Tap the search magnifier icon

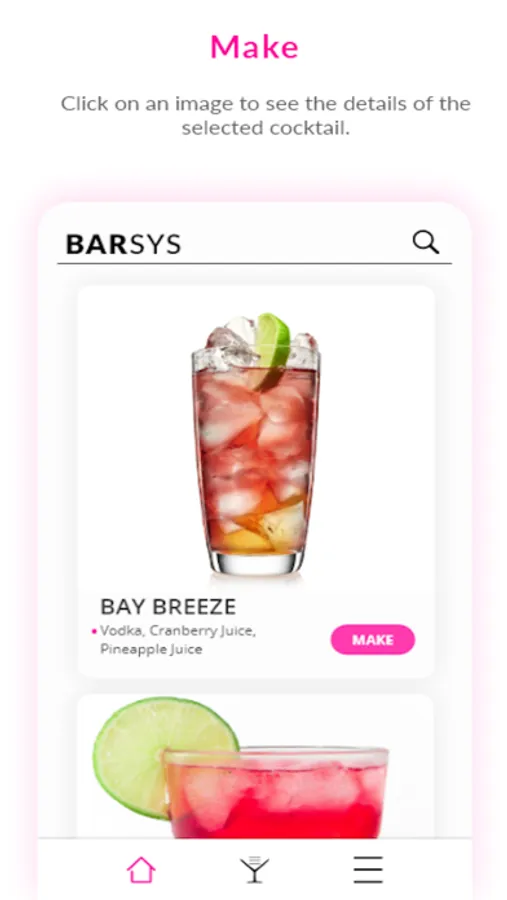tap(425, 242)
